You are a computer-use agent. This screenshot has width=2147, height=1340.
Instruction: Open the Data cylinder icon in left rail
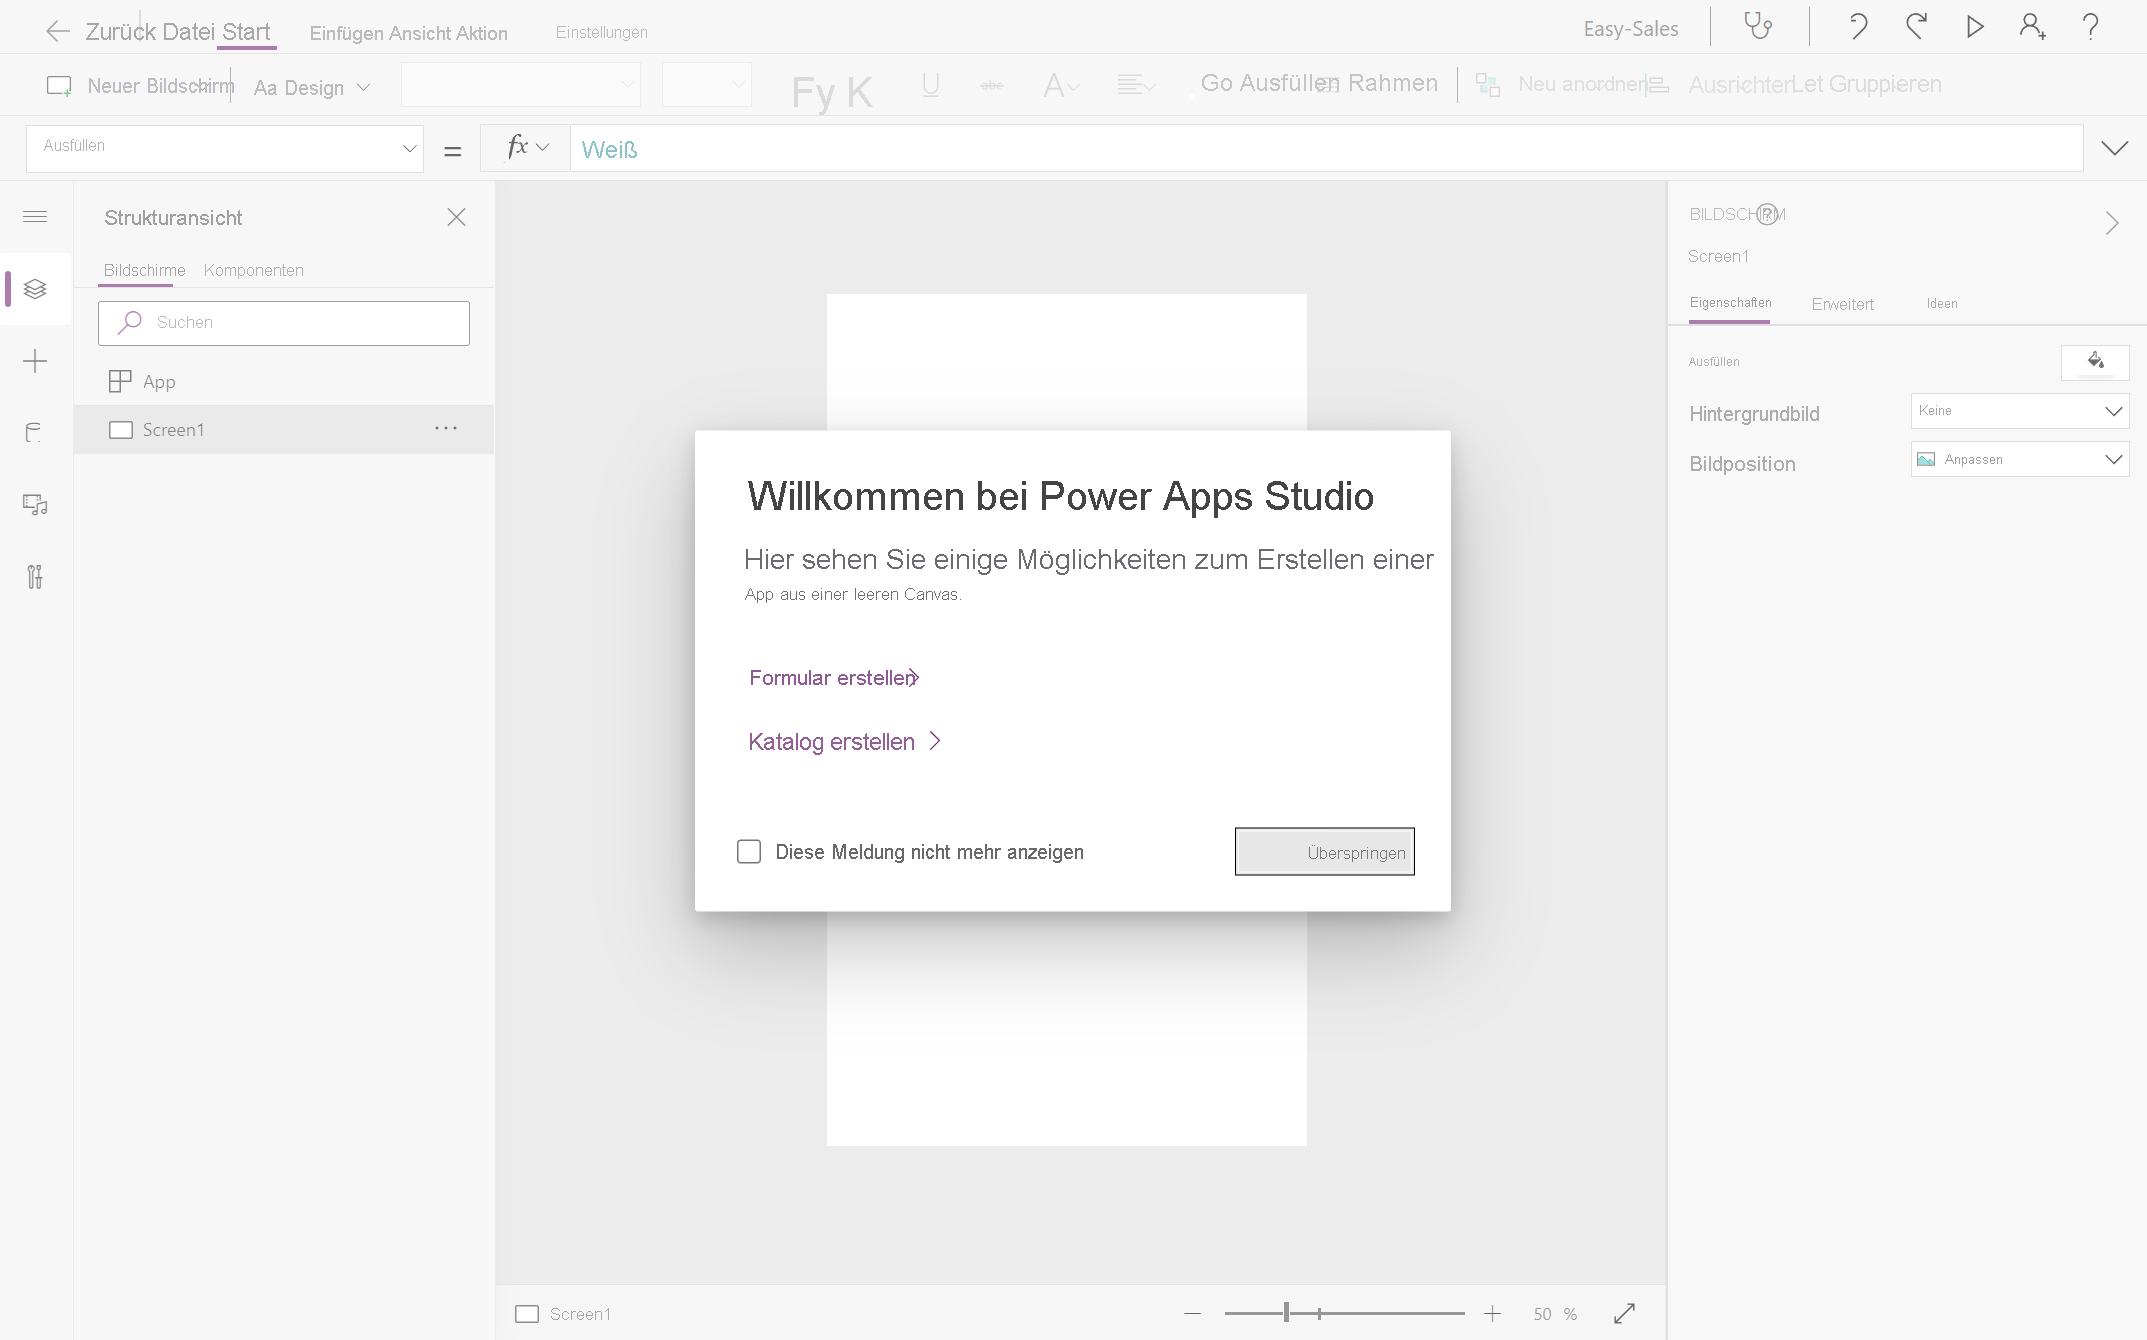pyautogui.click(x=35, y=433)
